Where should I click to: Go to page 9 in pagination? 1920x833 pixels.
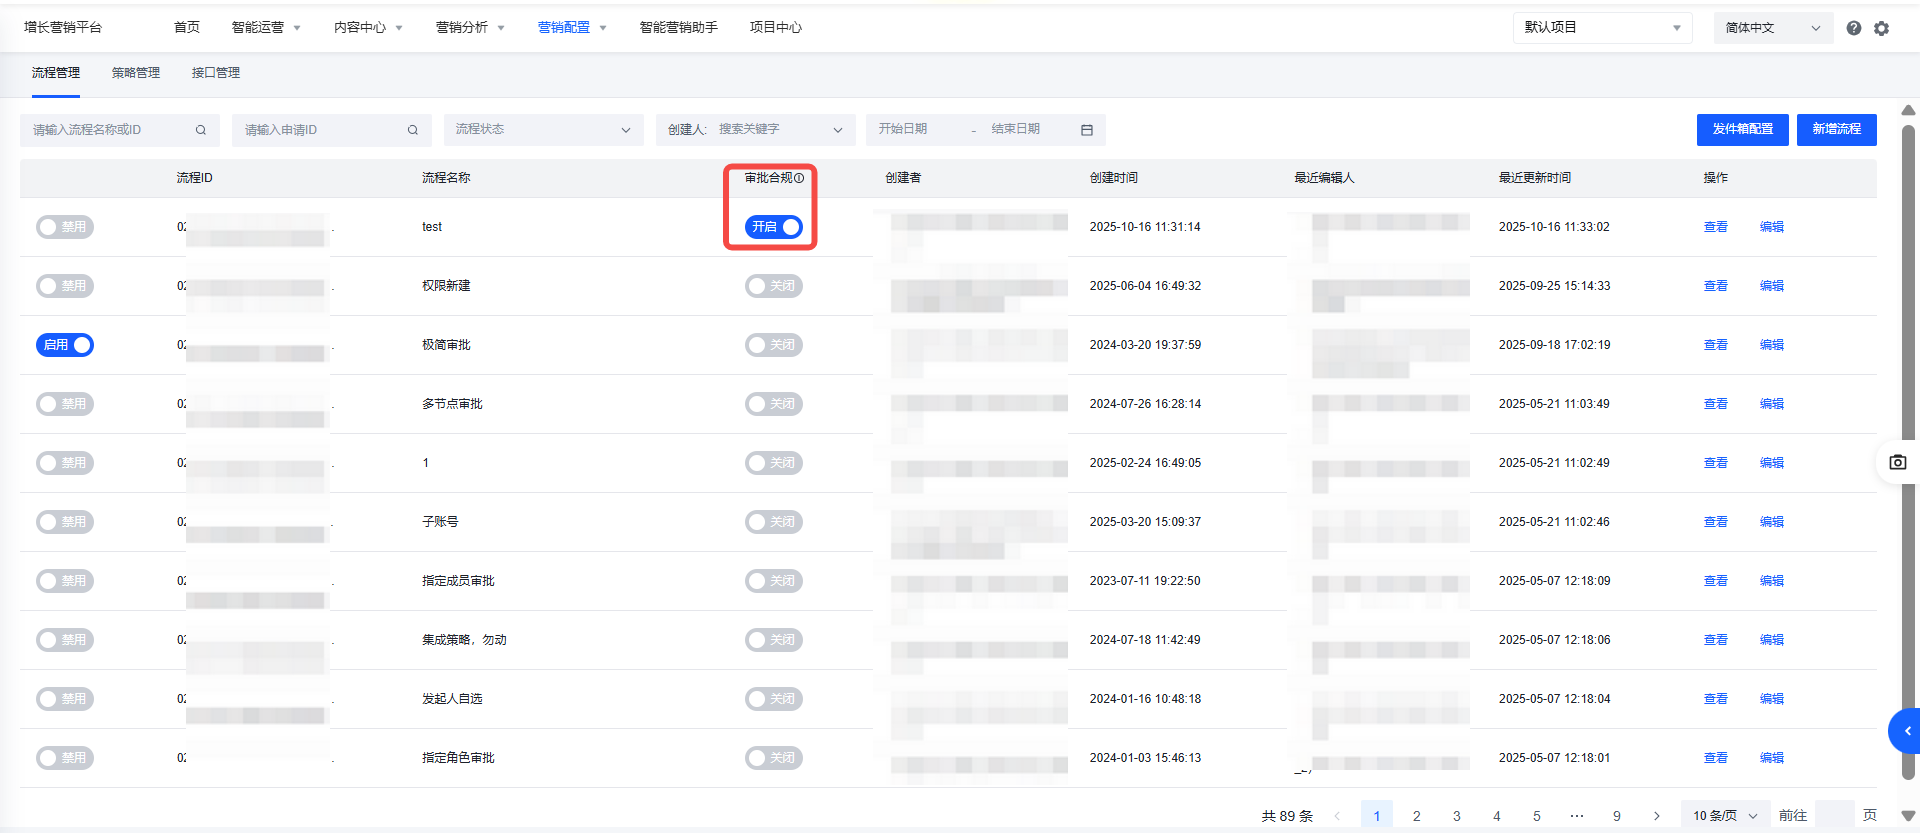click(1617, 816)
